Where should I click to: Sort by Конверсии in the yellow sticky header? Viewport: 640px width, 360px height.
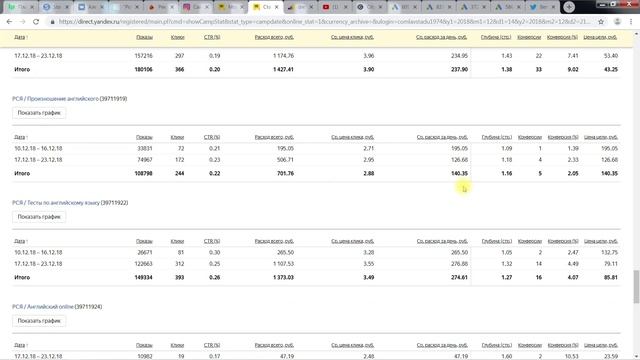click(529, 37)
